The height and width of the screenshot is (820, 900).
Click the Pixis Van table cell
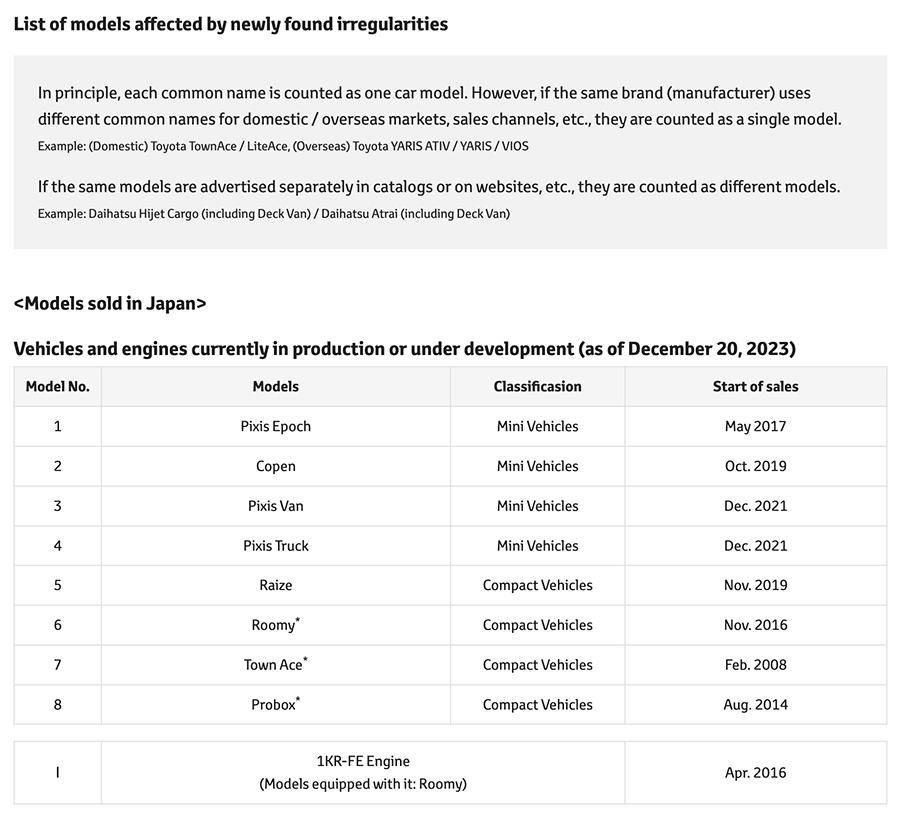(275, 506)
